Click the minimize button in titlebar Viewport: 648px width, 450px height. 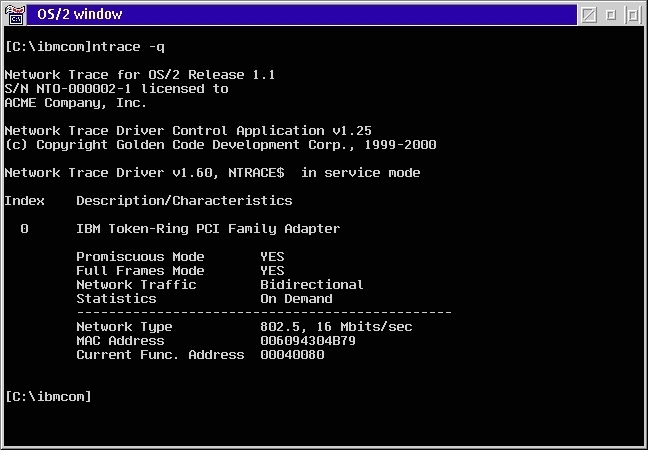click(x=611, y=15)
